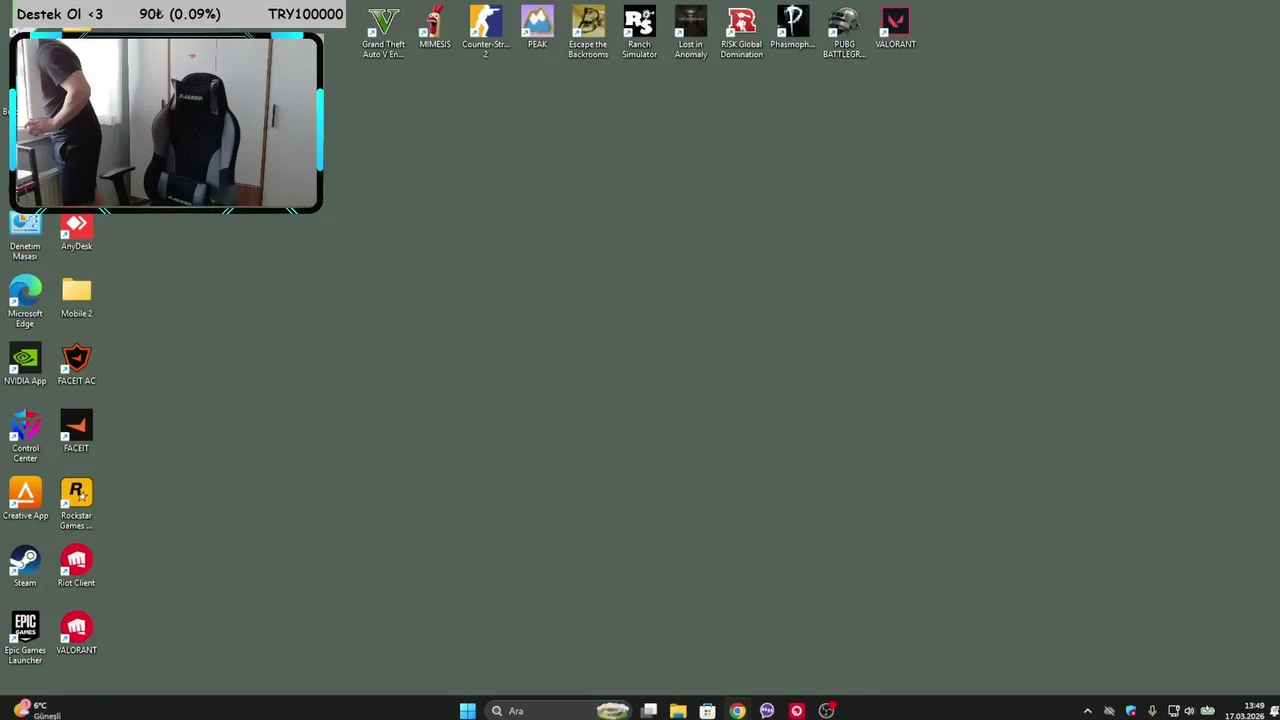Viewport: 1280px width, 720px height.
Task: Open the Denetim Masası control panel icon
Action: click(x=25, y=238)
